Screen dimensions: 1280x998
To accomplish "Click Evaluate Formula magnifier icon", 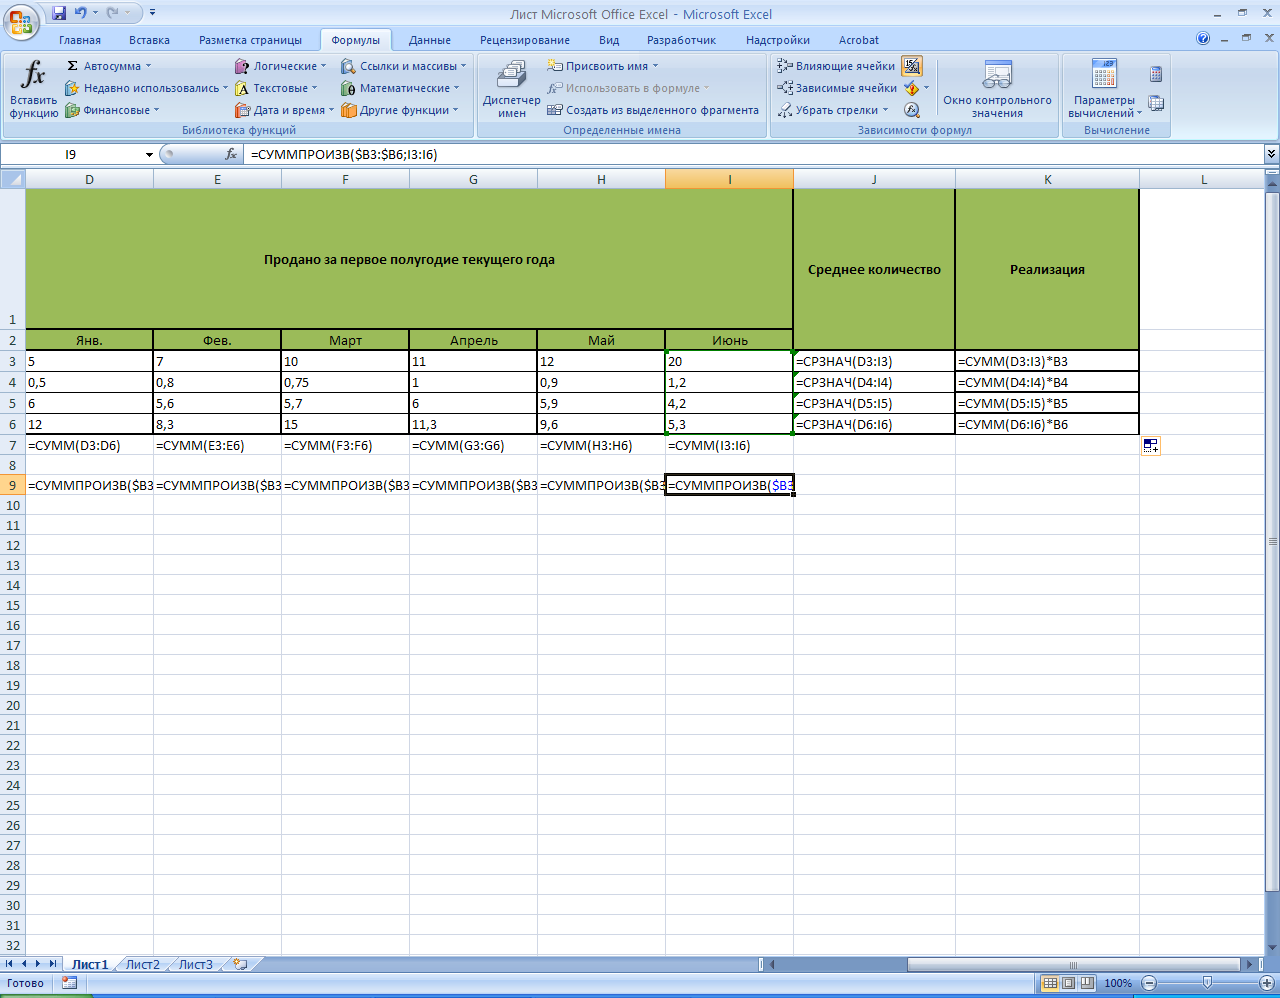I will click(912, 110).
